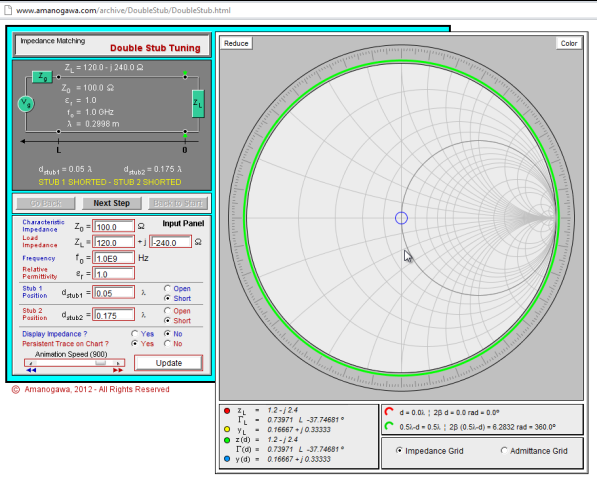
Task: Click the Back to Start button
Action: (x=178, y=203)
